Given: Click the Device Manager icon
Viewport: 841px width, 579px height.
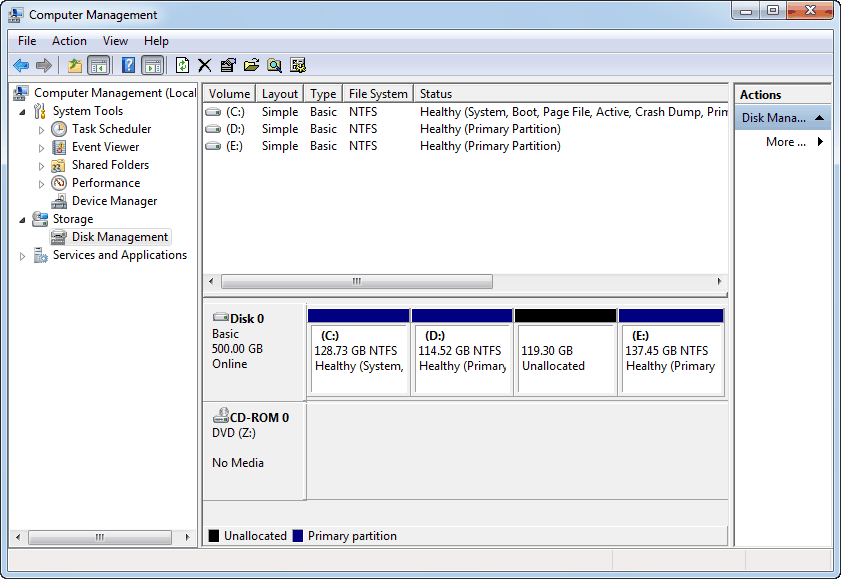Looking at the screenshot, I should 59,201.
